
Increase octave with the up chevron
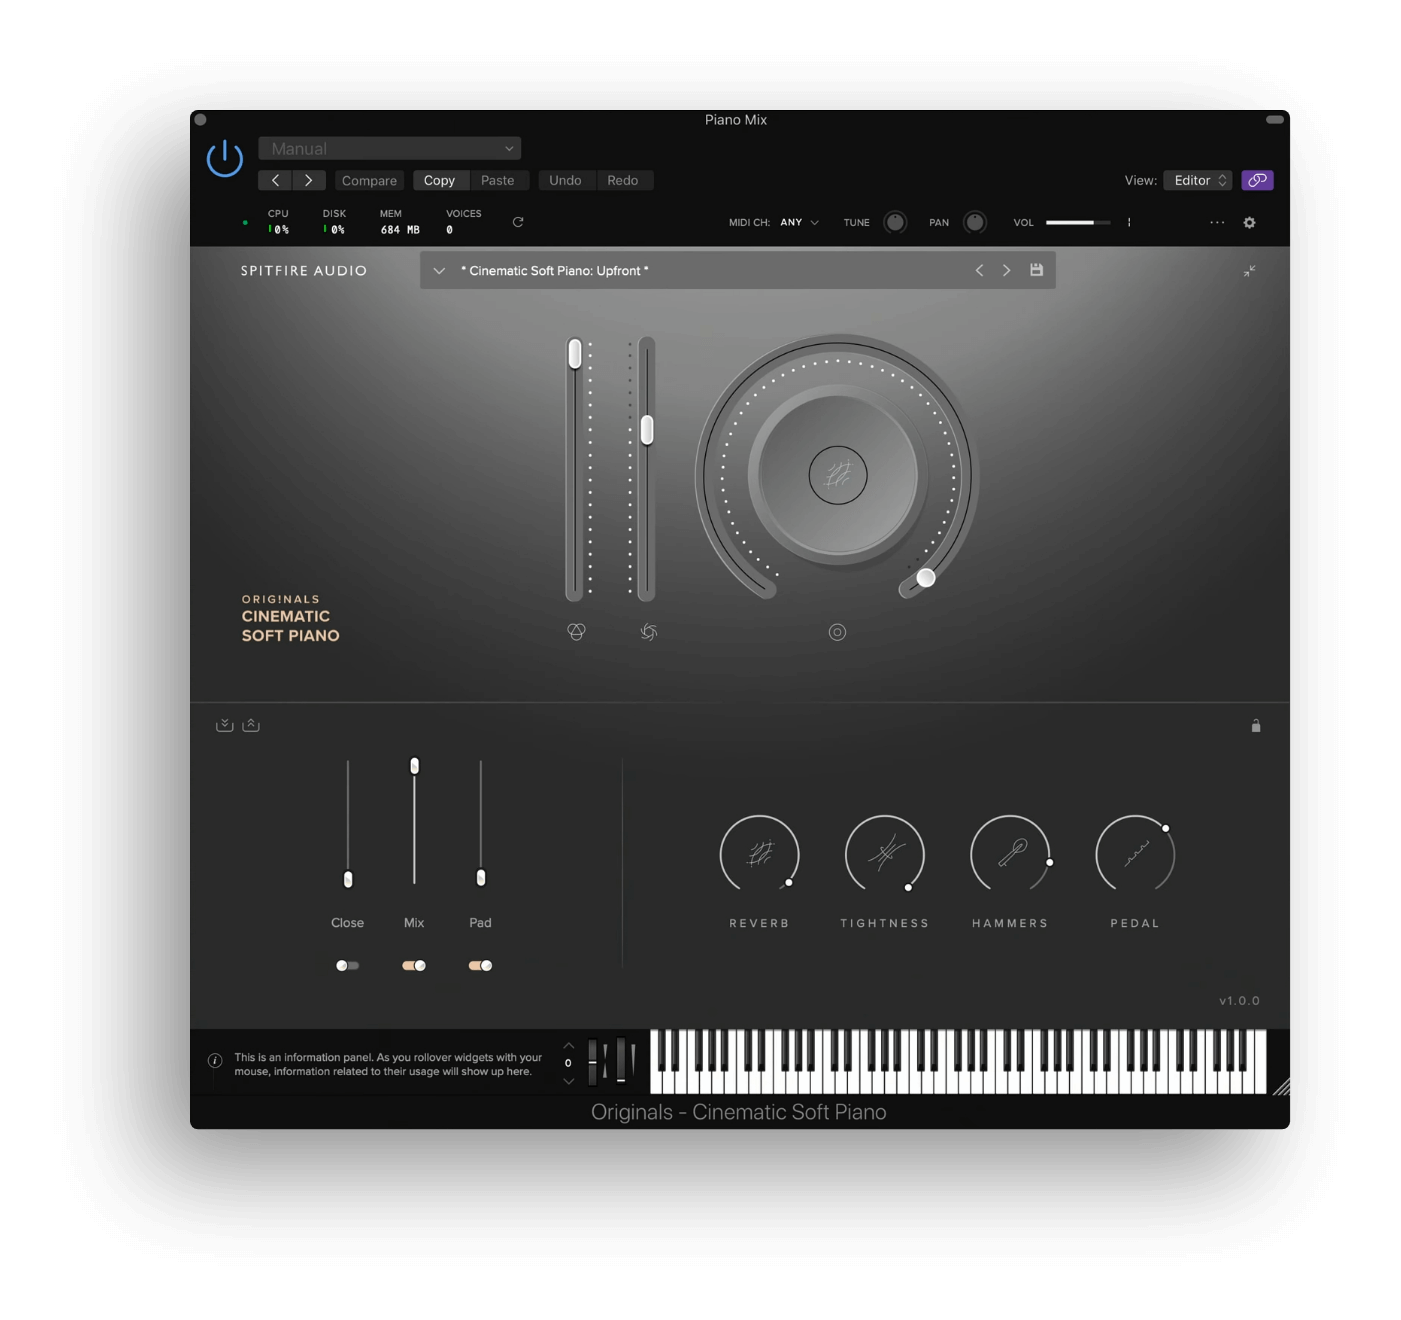569,1046
